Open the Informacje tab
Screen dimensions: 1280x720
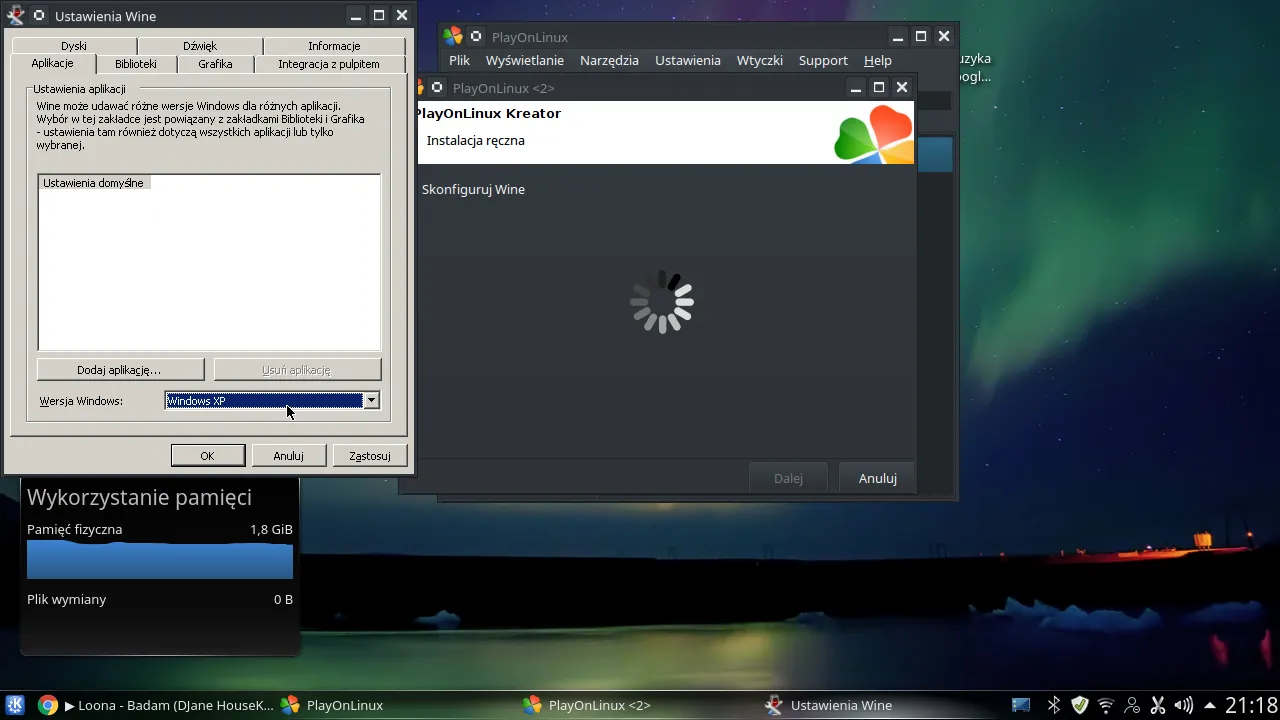[x=334, y=46]
